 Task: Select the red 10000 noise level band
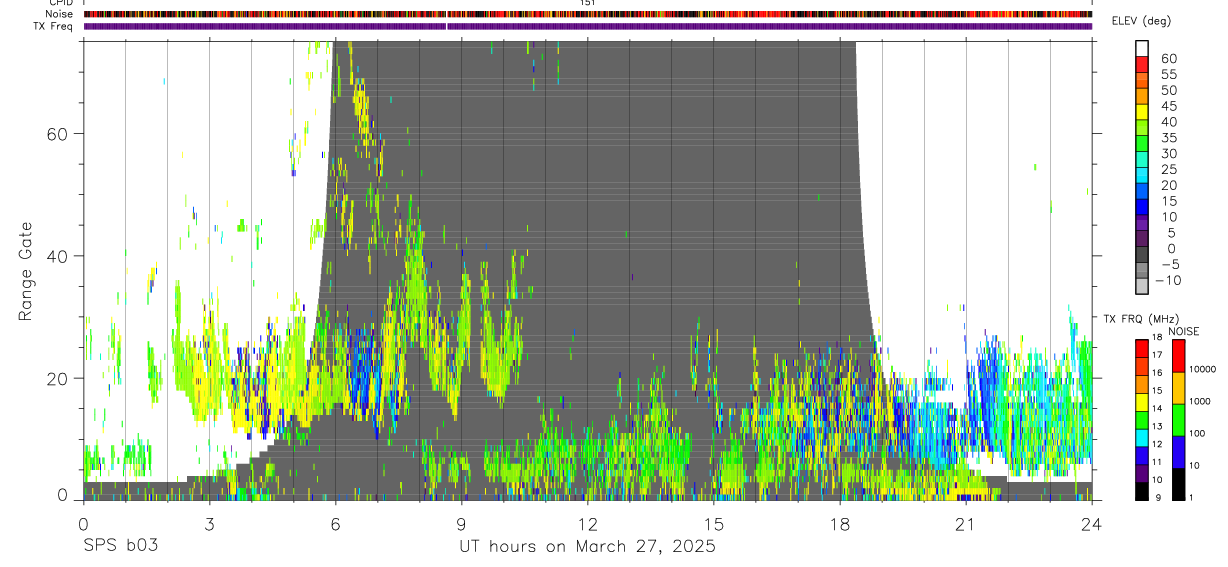click(x=1178, y=356)
